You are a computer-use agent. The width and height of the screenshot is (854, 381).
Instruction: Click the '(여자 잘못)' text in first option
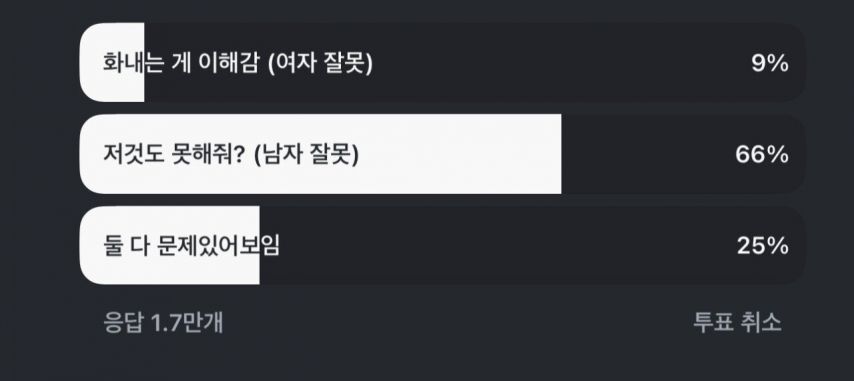(x=320, y=64)
